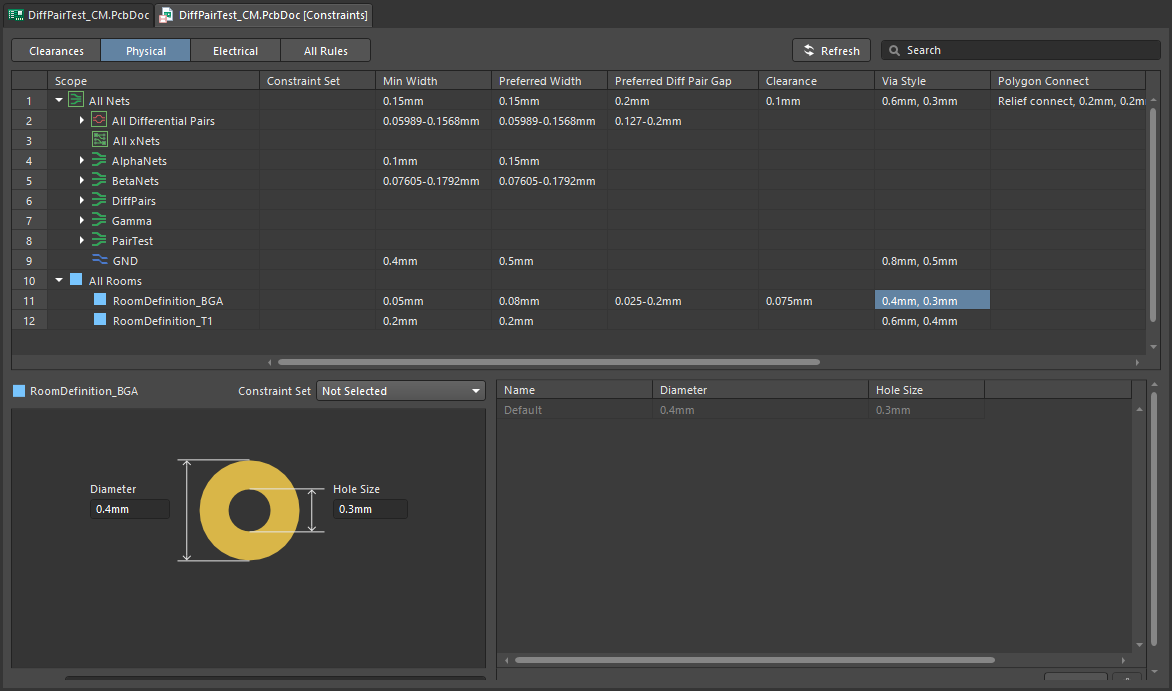Click the Polygon Connect column header
This screenshot has height=691, width=1172.
coord(1068,81)
